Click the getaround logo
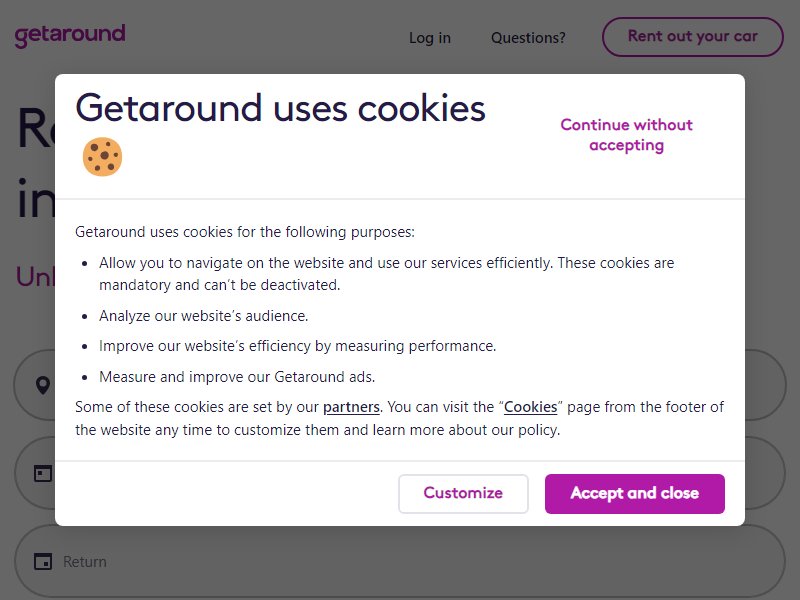This screenshot has height=600, width=800. pos(70,36)
